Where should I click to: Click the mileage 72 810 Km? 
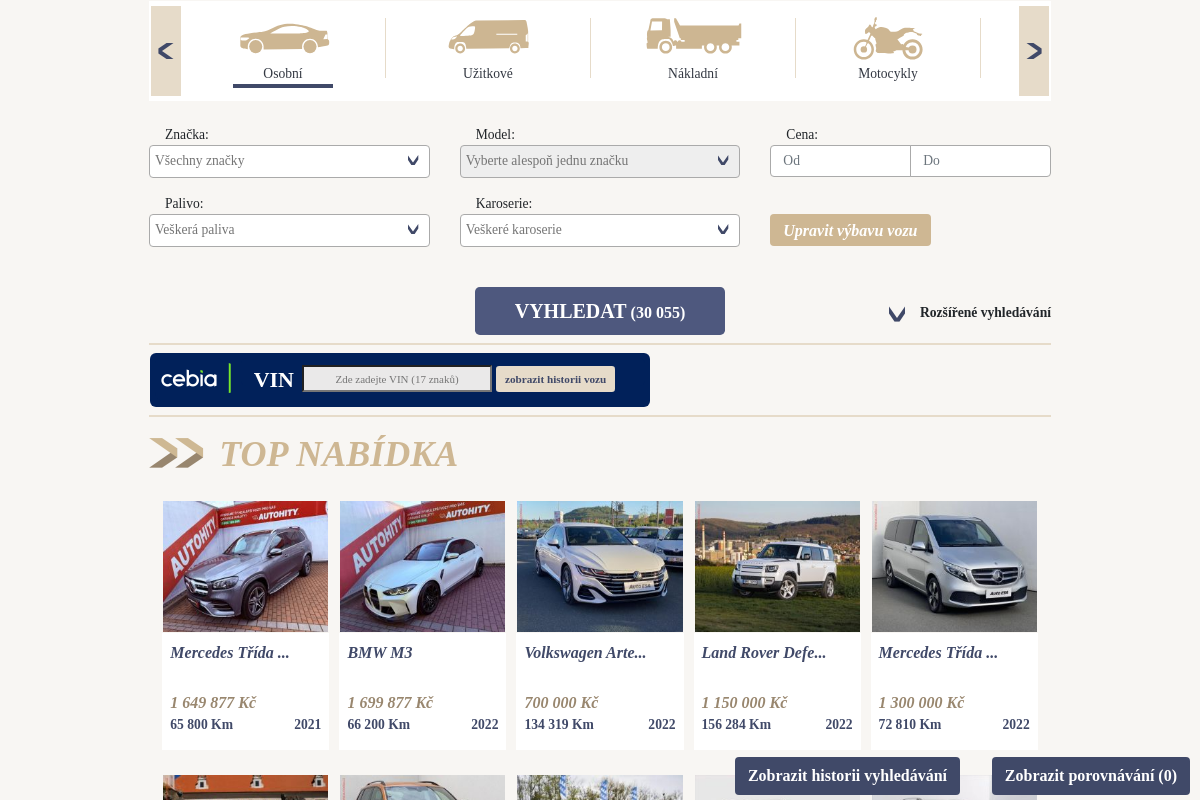pos(910,725)
